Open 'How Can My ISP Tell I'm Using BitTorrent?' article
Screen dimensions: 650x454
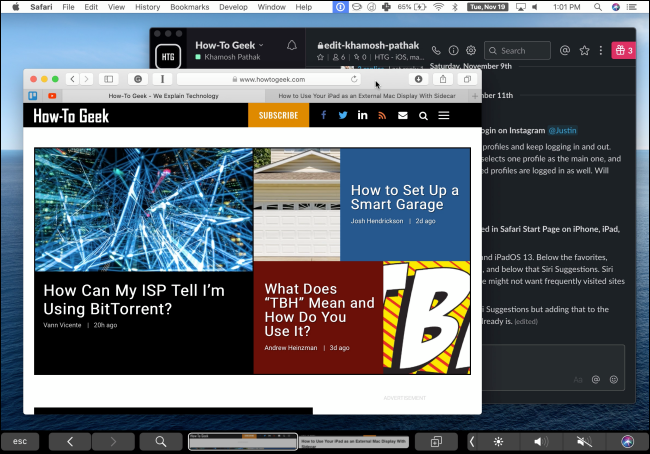134,299
